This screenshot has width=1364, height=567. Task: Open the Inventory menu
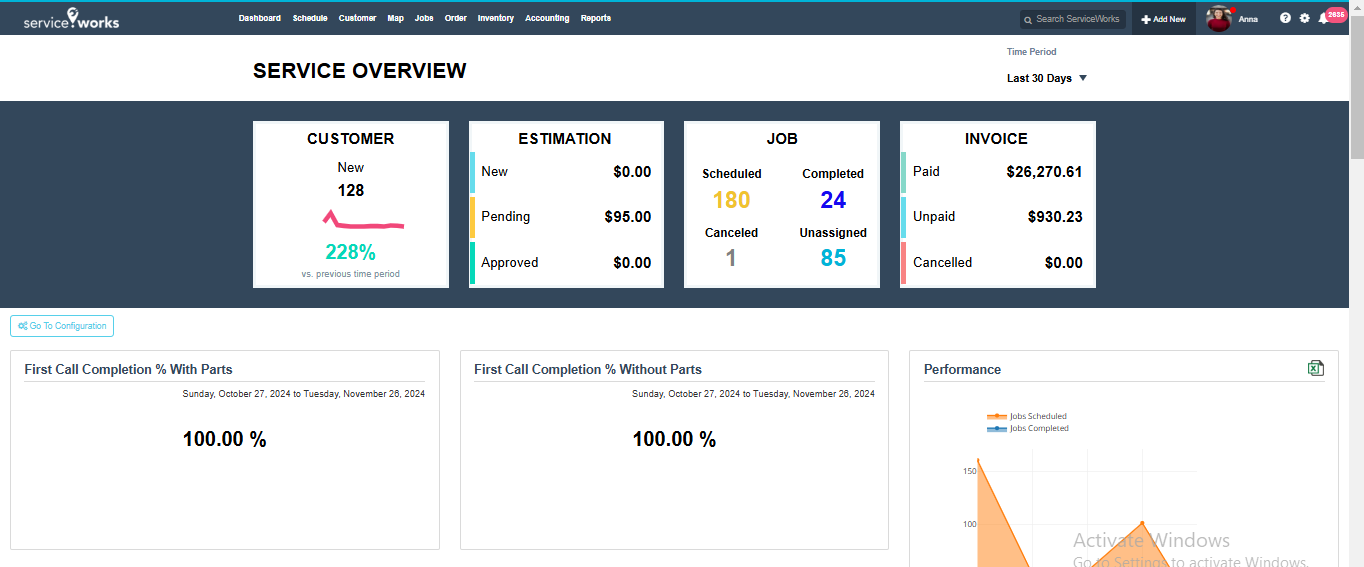[x=496, y=18]
